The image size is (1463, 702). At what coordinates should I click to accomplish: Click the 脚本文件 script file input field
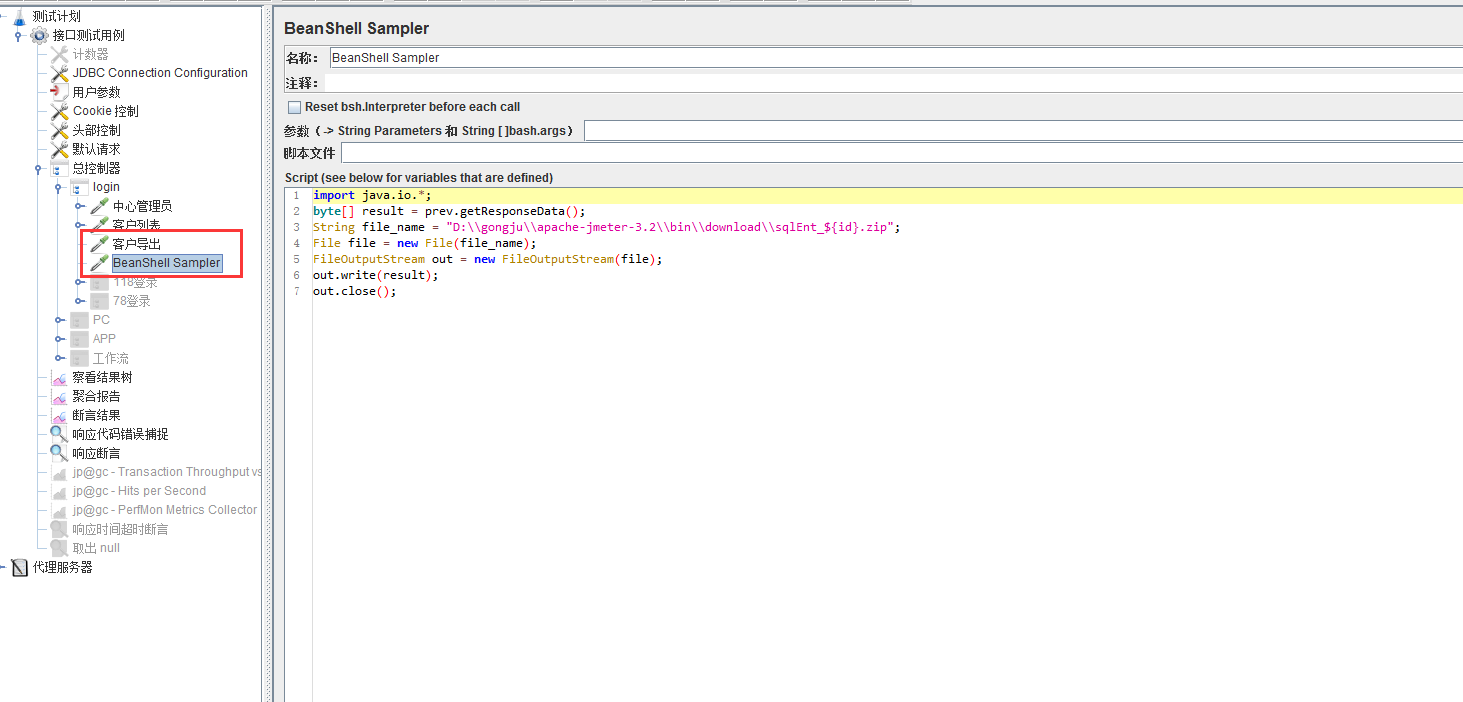pyautogui.click(x=901, y=153)
